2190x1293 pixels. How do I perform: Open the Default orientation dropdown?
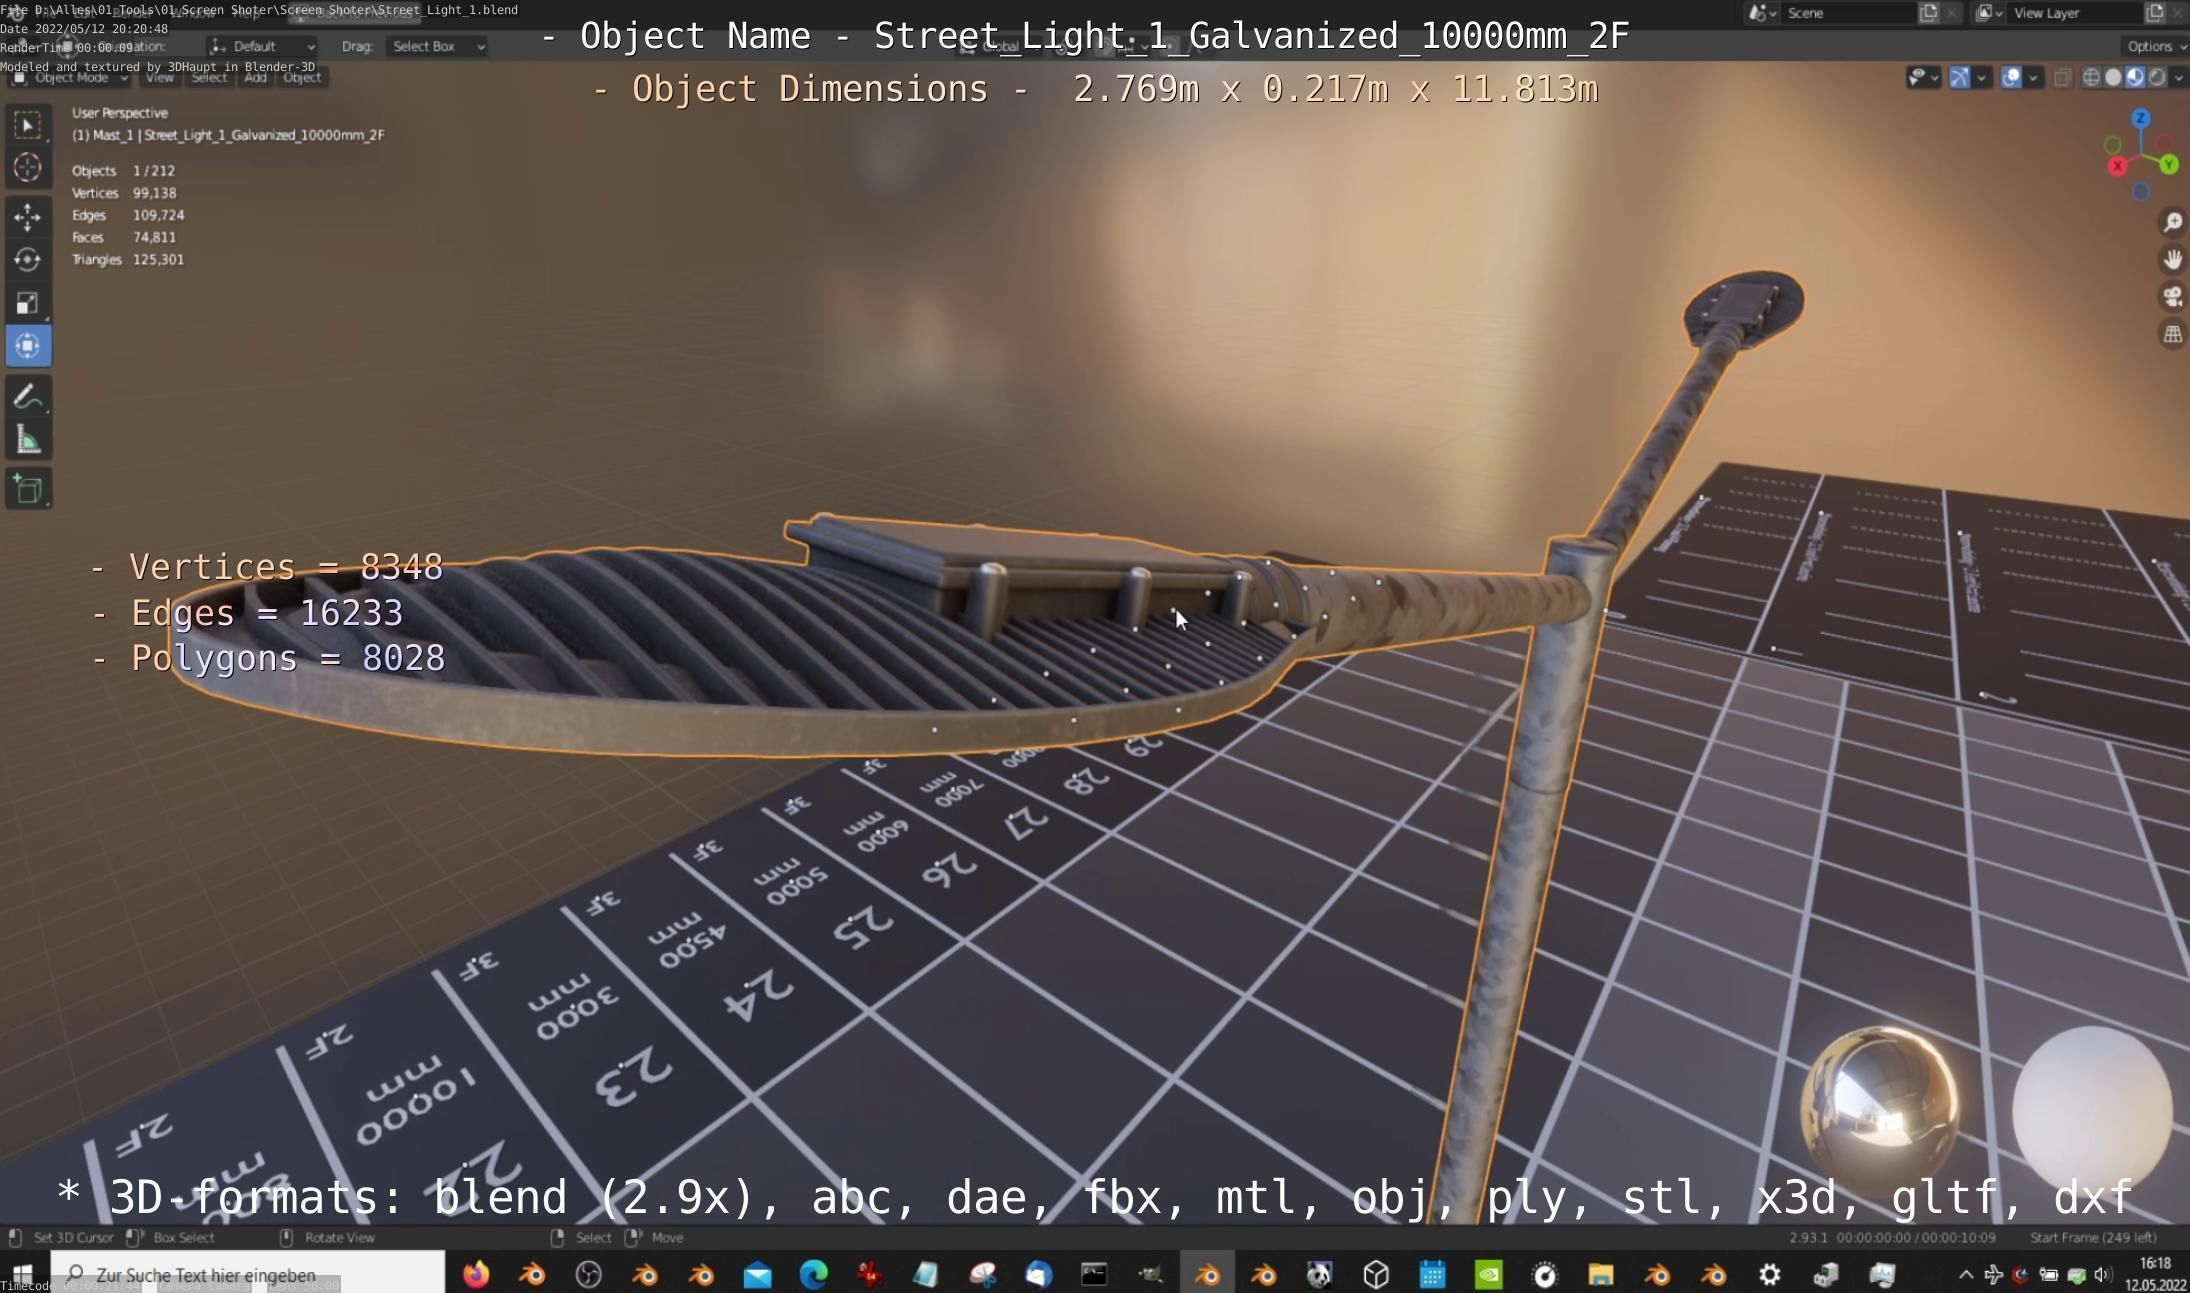[263, 46]
